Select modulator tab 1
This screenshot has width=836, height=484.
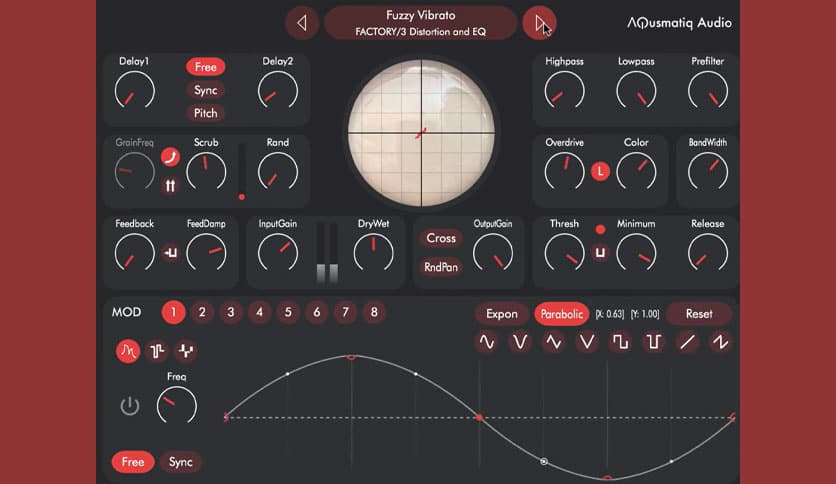(x=173, y=312)
